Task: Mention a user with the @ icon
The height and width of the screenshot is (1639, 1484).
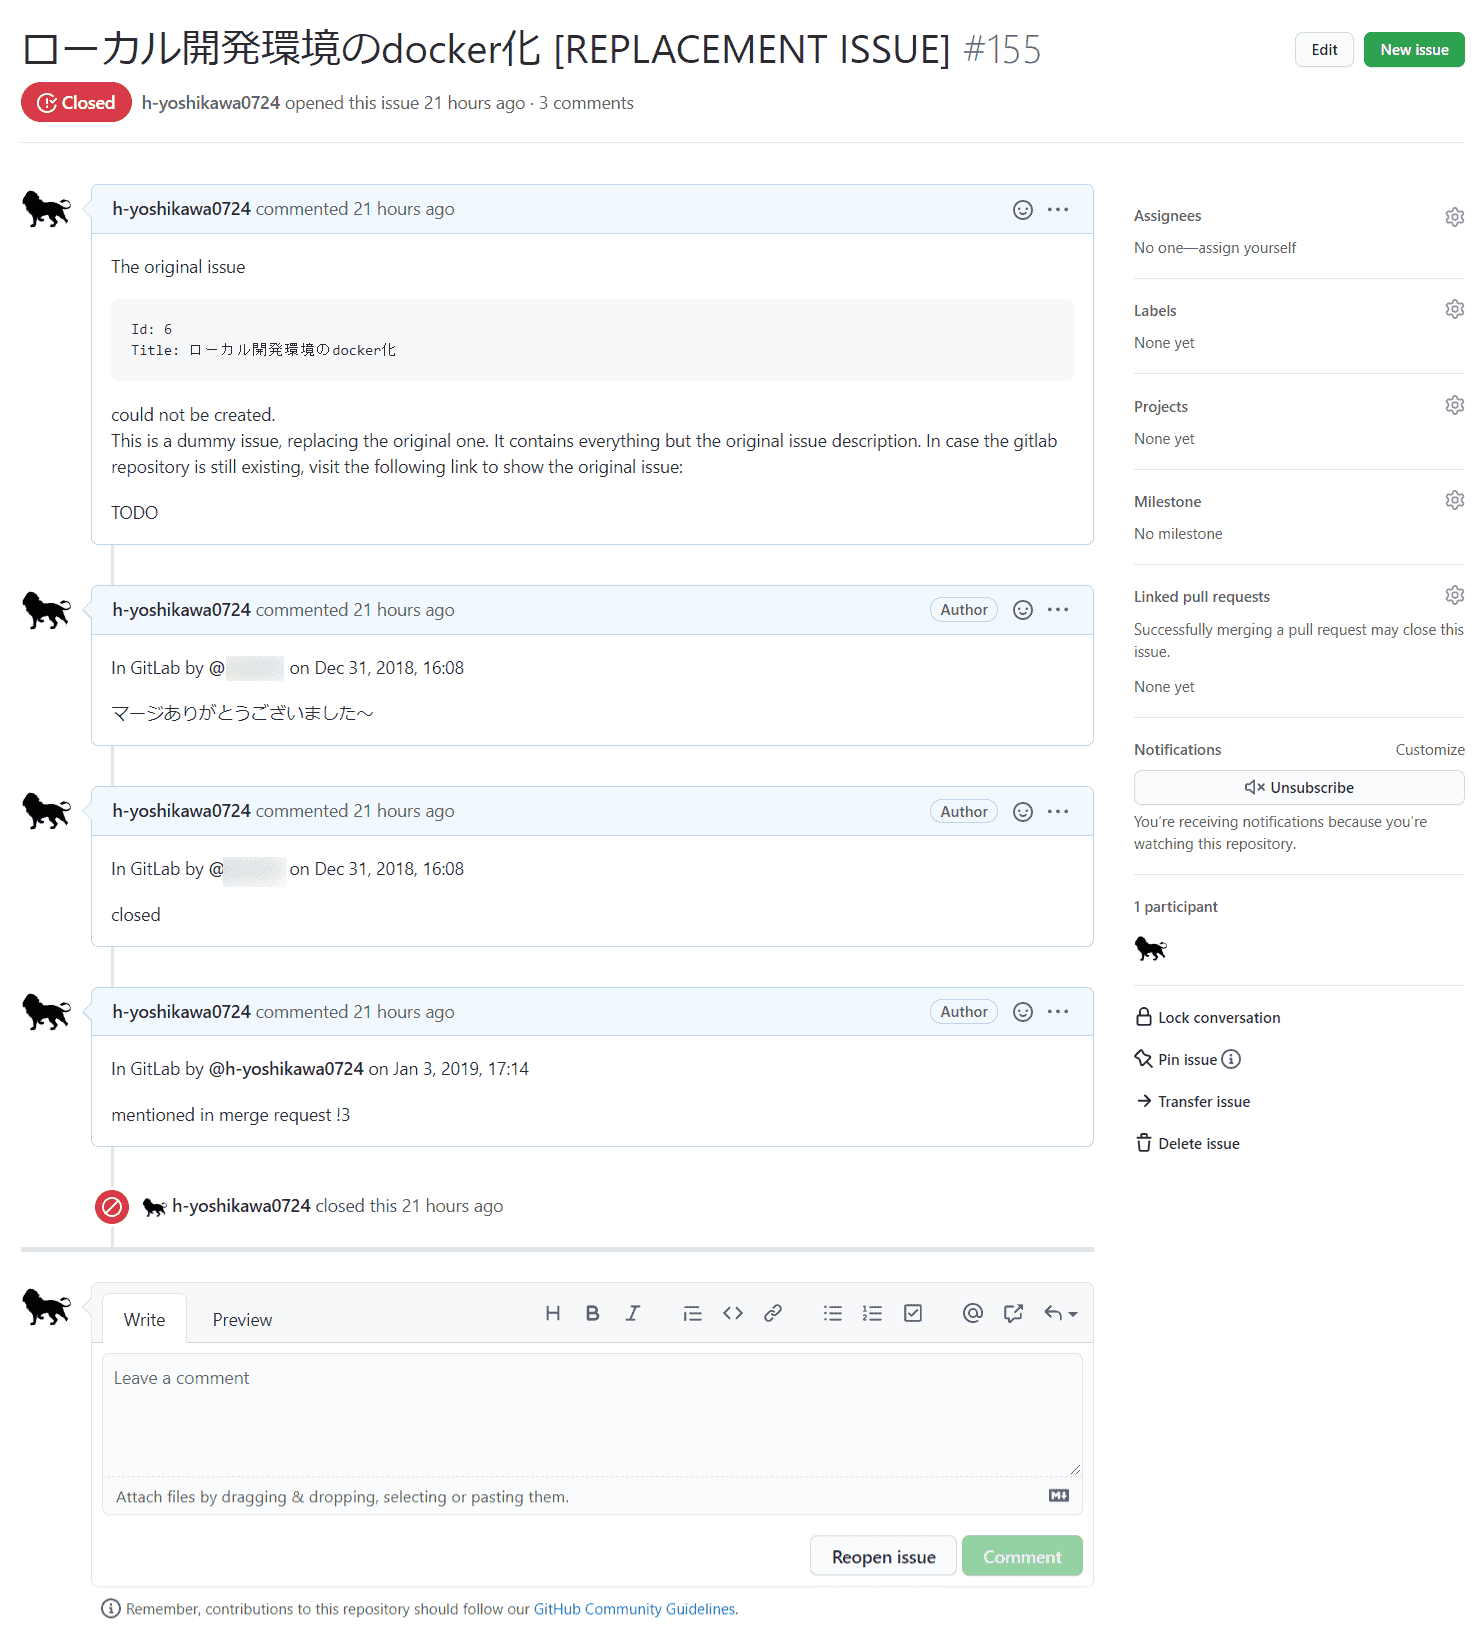Action: tap(972, 1313)
